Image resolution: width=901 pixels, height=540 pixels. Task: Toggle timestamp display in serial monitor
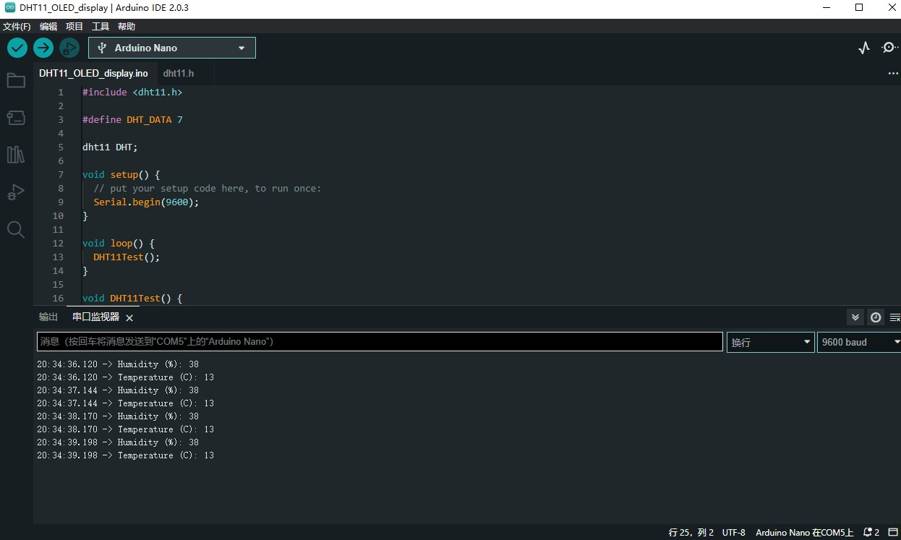pyautogui.click(x=876, y=317)
